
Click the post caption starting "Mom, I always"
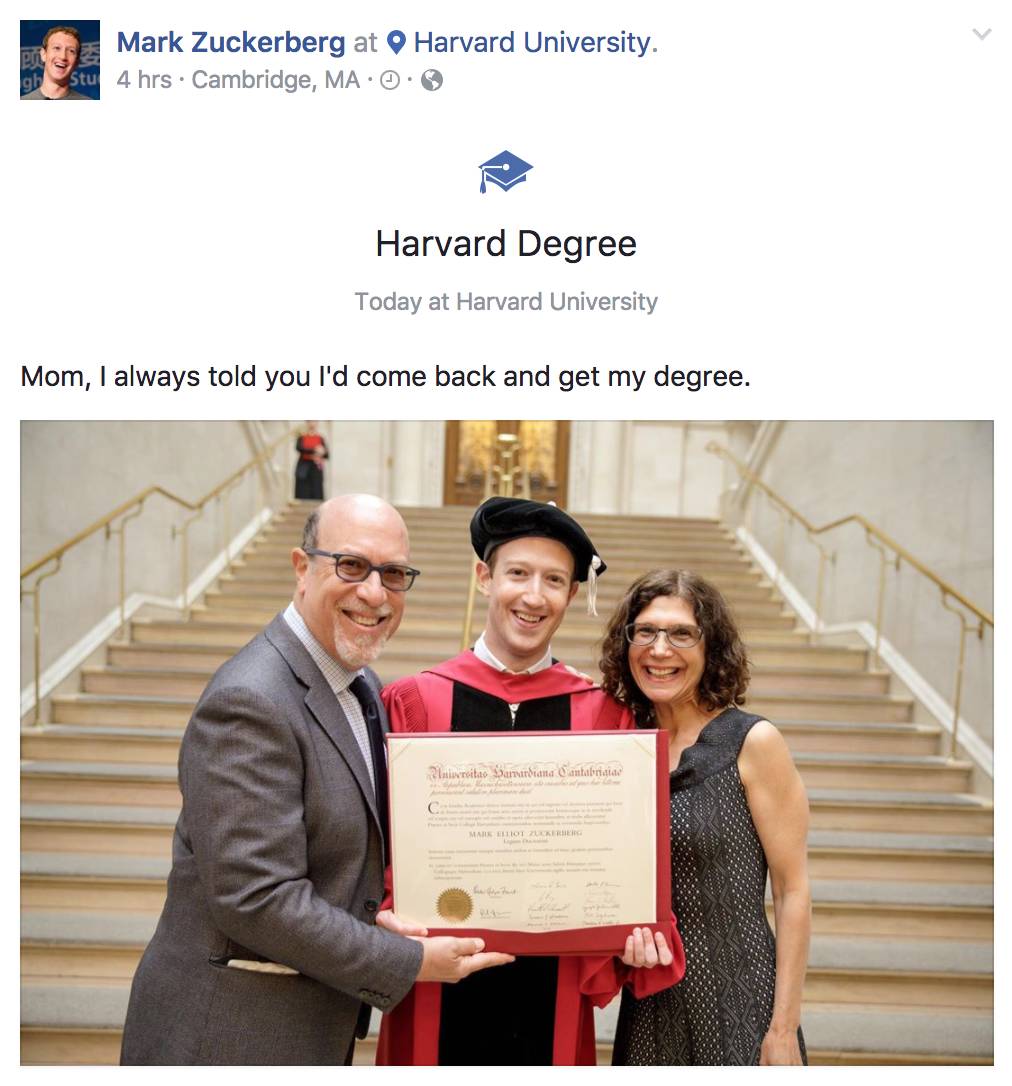click(385, 377)
